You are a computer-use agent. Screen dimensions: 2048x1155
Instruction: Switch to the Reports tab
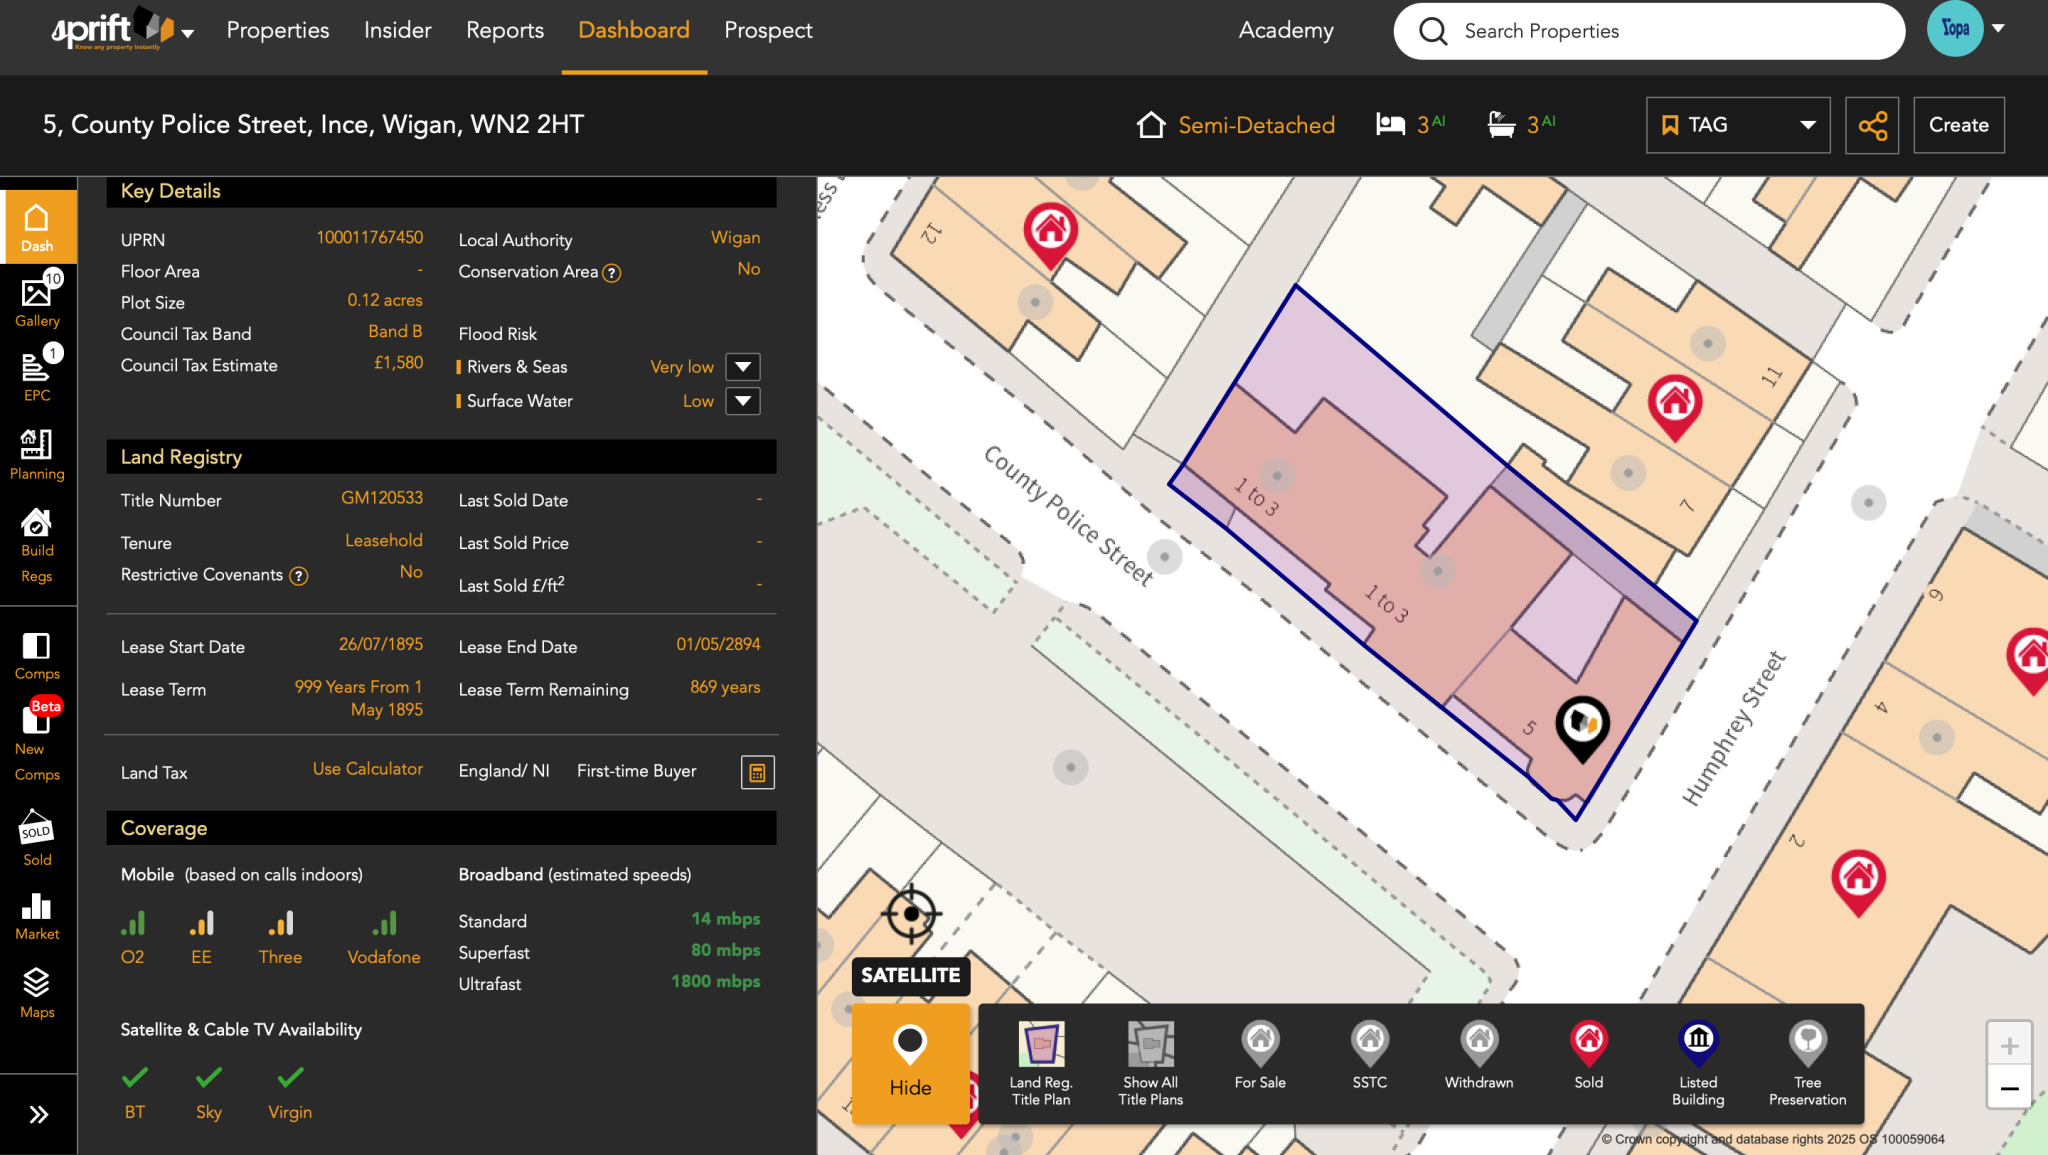[505, 30]
